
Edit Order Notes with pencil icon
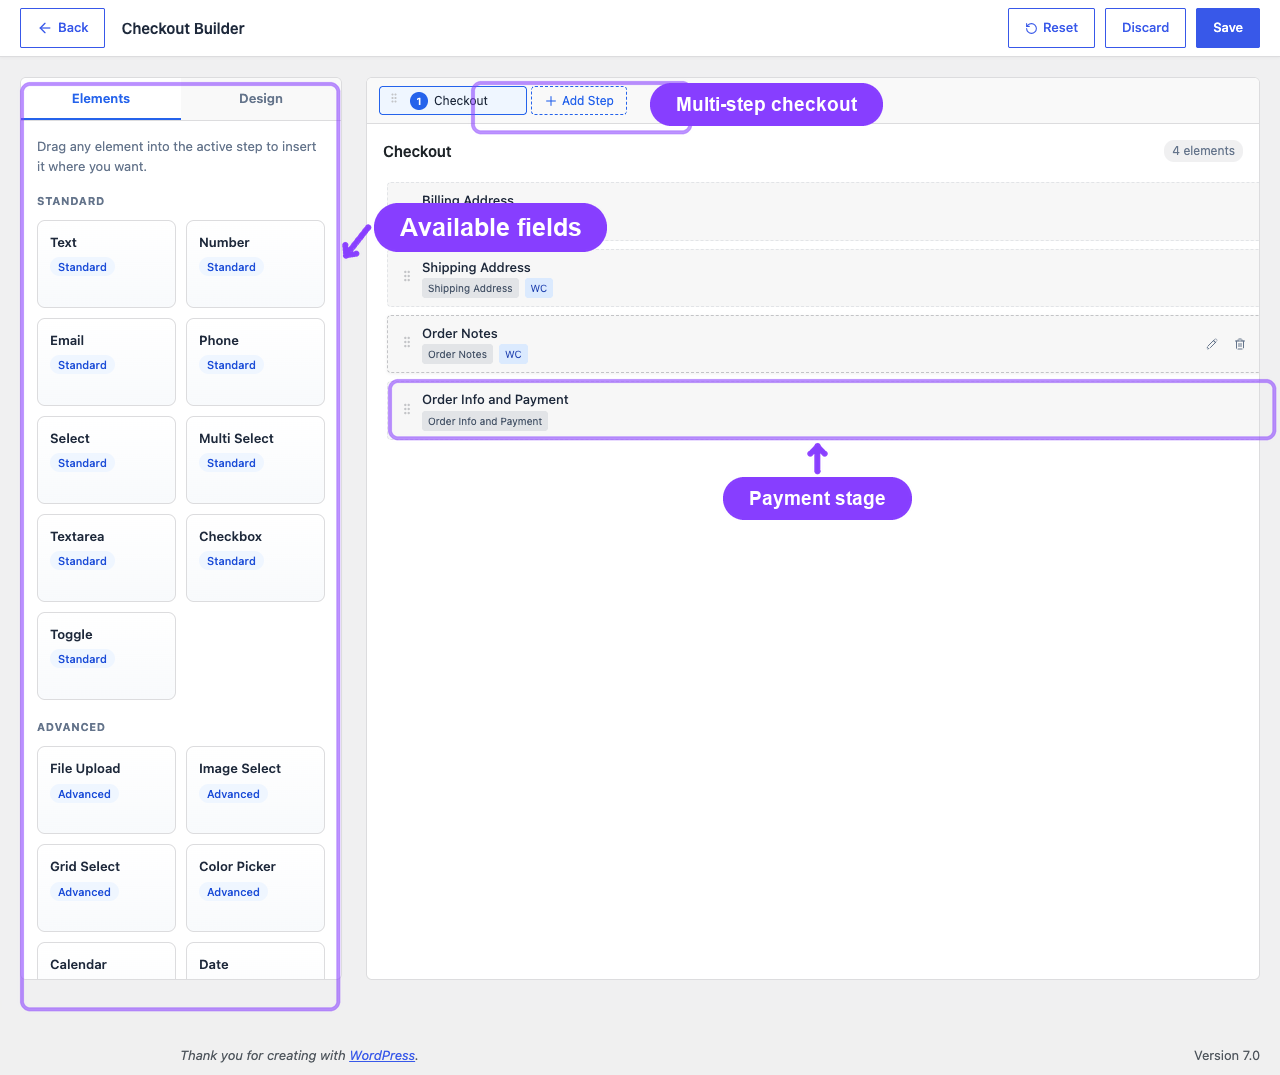[1211, 344]
